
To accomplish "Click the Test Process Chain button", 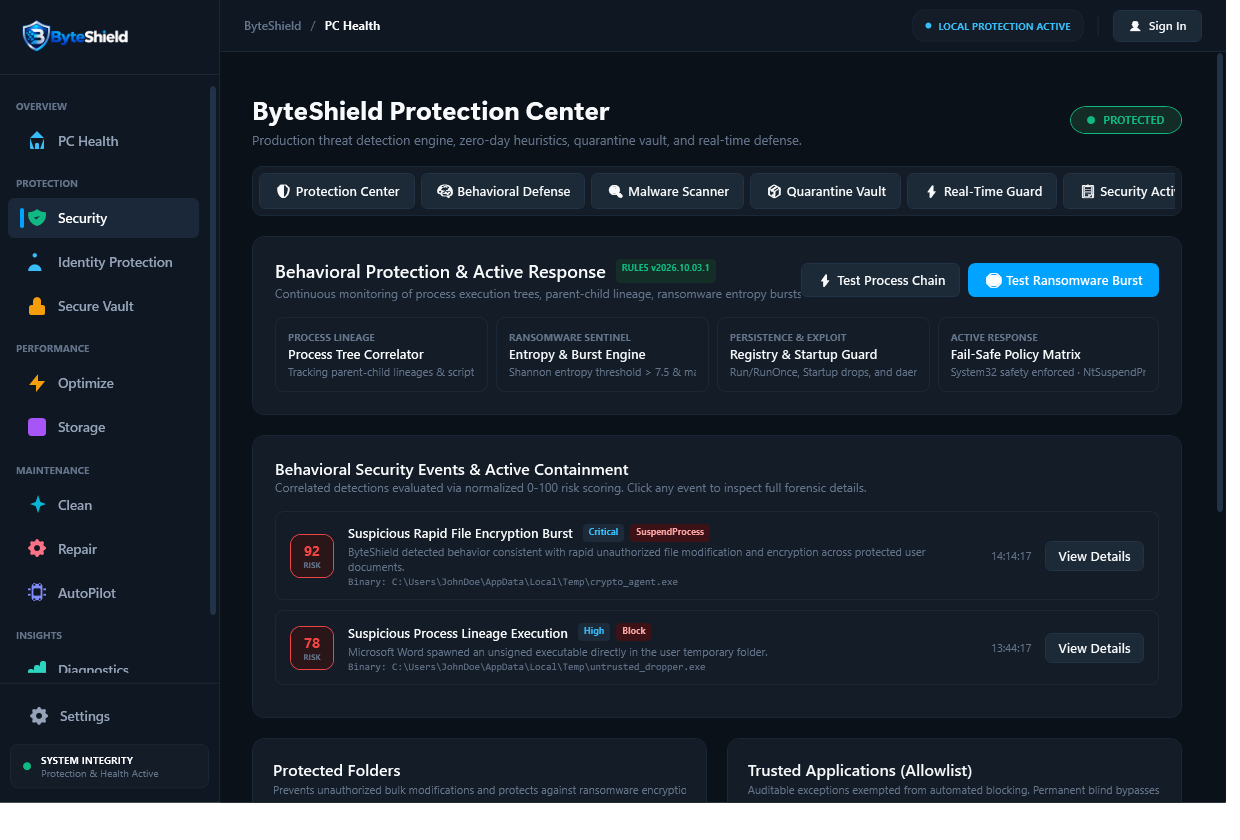I will pos(880,280).
